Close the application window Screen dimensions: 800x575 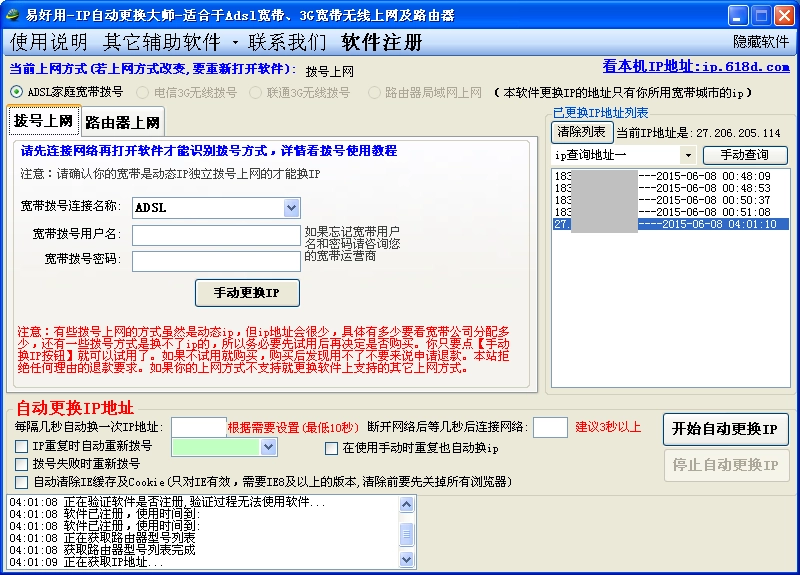(783, 15)
